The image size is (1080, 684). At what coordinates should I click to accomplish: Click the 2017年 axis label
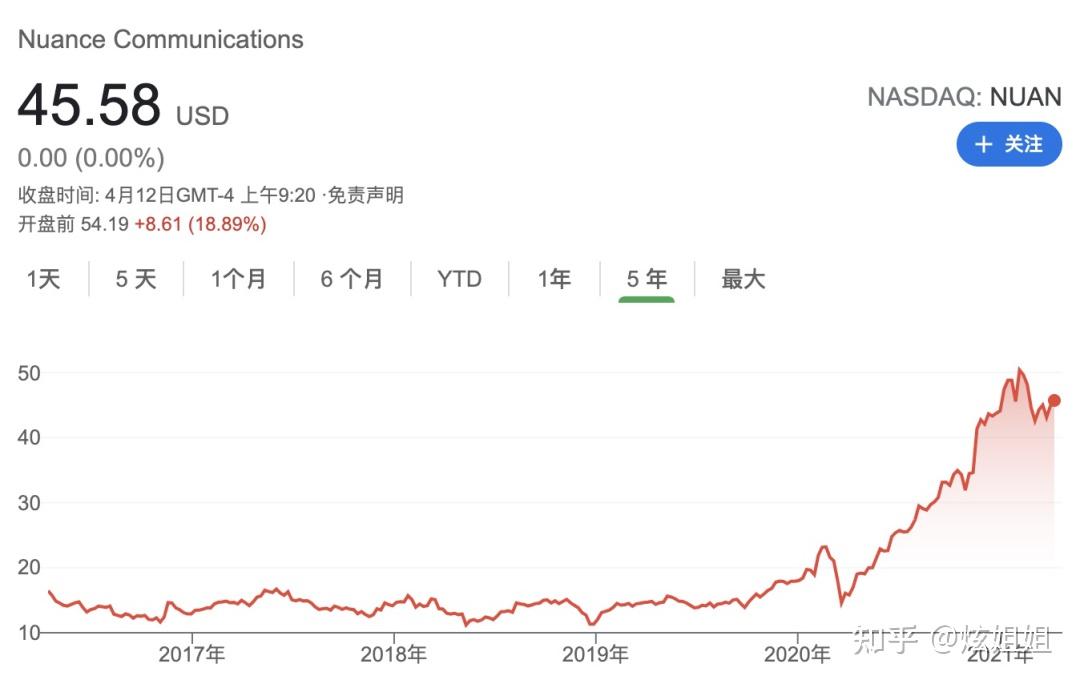pyautogui.click(x=191, y=654)
